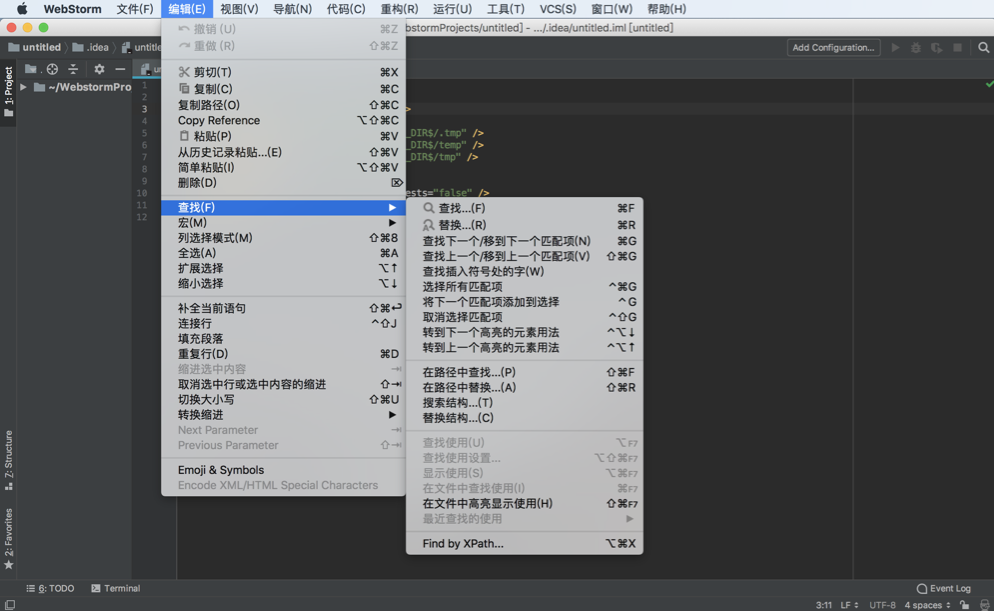Open the 重构(R) menu

399,9
